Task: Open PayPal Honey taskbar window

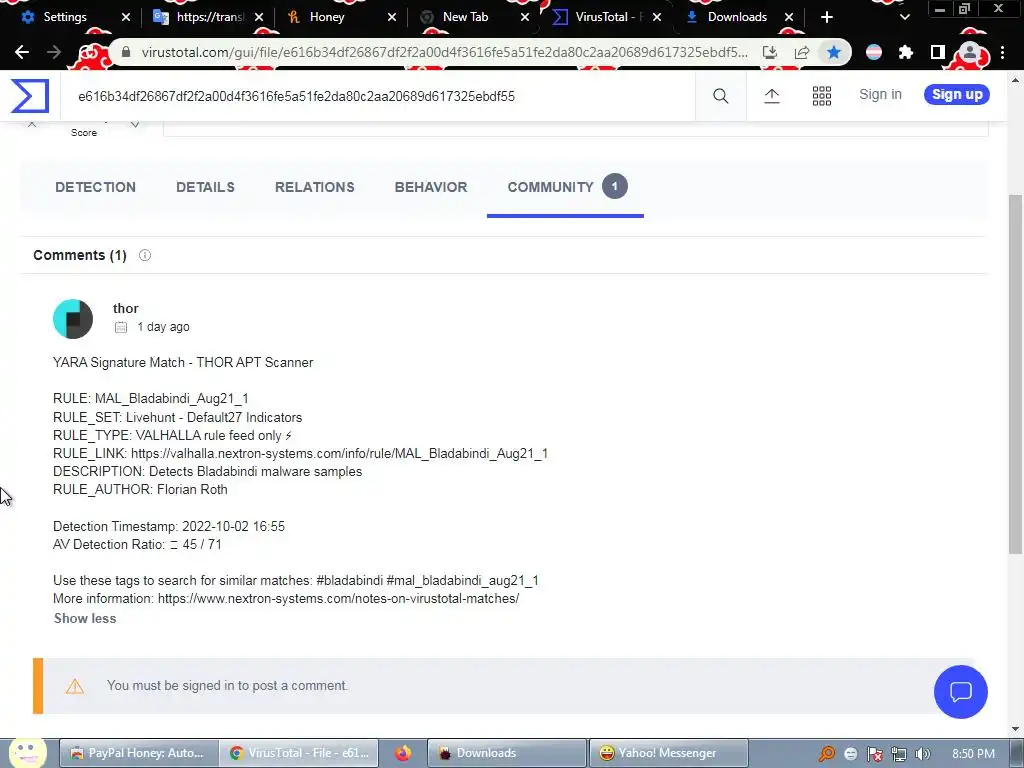Action: (138, 753)
